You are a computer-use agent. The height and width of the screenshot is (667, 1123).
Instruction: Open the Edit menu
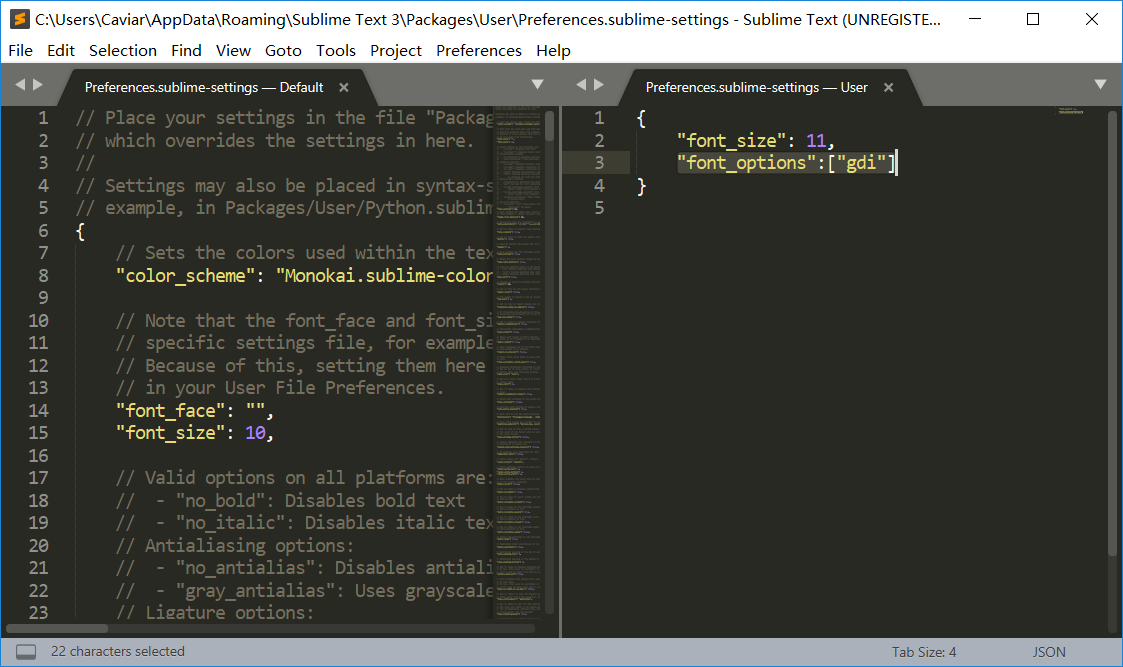(61, 51)
